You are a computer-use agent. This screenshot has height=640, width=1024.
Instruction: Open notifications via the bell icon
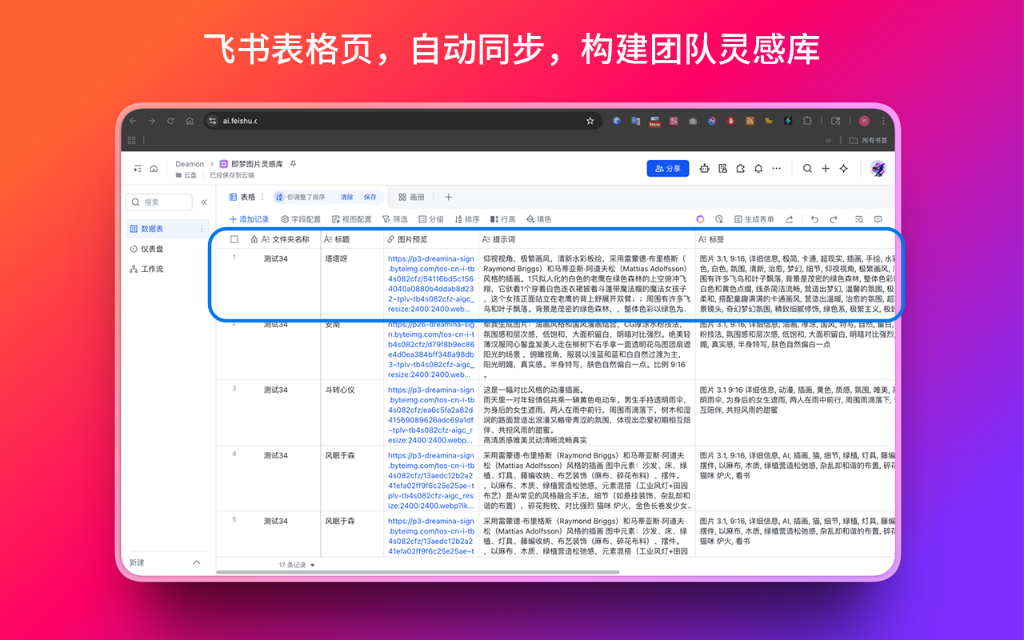tap(758, 168)
